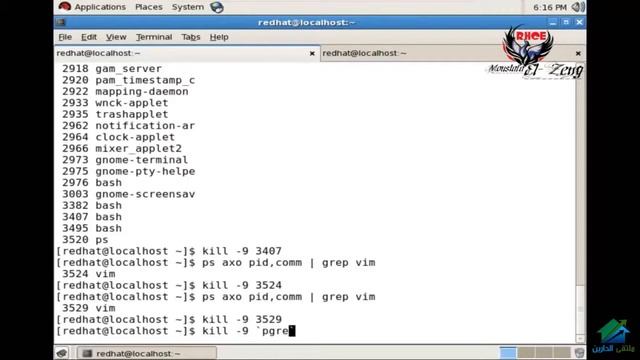
Task: Click the '2976 bash' line
Action: [x=92, y=183]
